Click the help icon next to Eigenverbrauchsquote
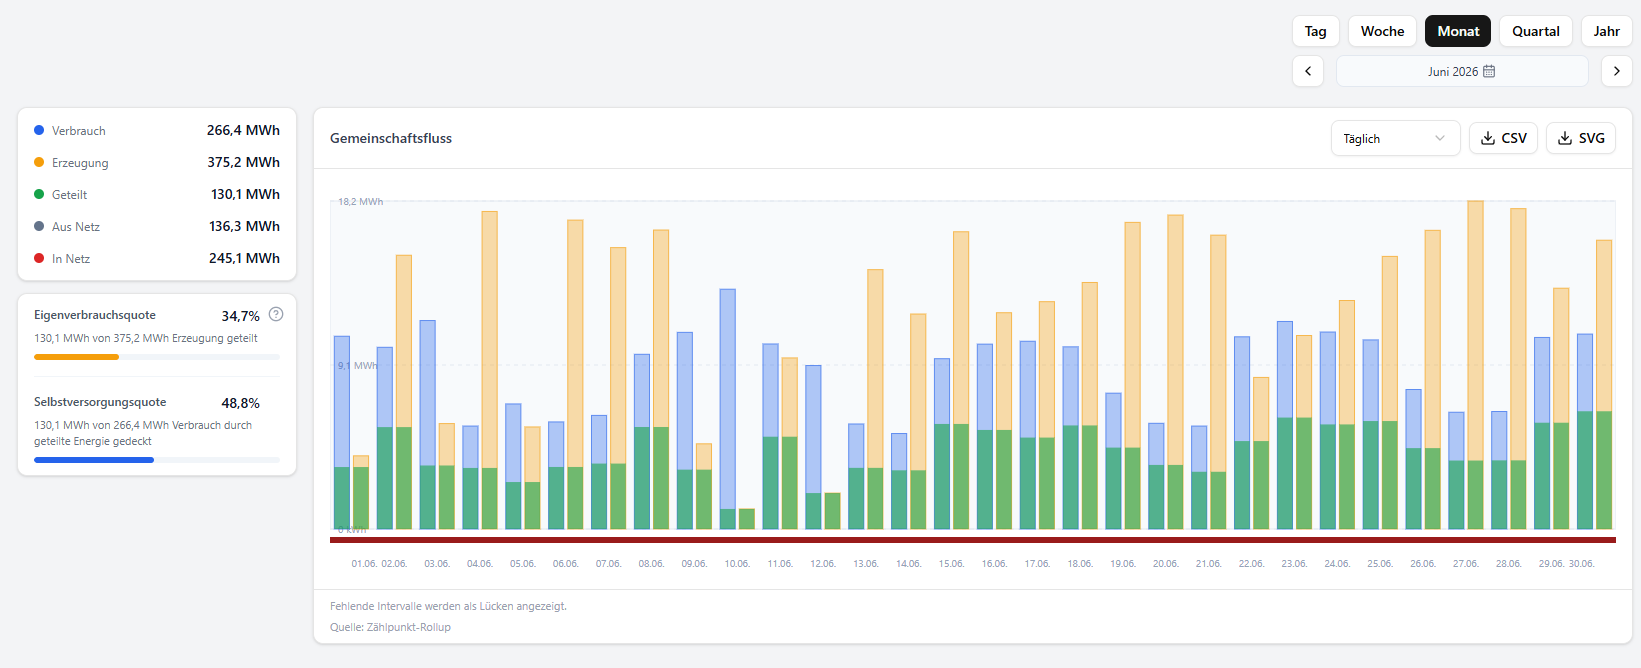The image size is (1641, 668). pos(276,314)
